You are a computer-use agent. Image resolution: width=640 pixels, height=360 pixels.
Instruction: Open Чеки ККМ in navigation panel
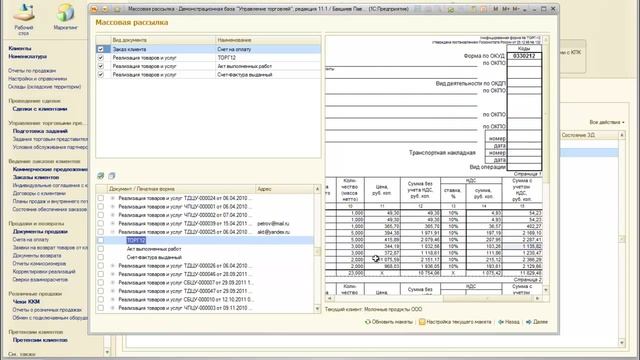click(x=26, y=302)
